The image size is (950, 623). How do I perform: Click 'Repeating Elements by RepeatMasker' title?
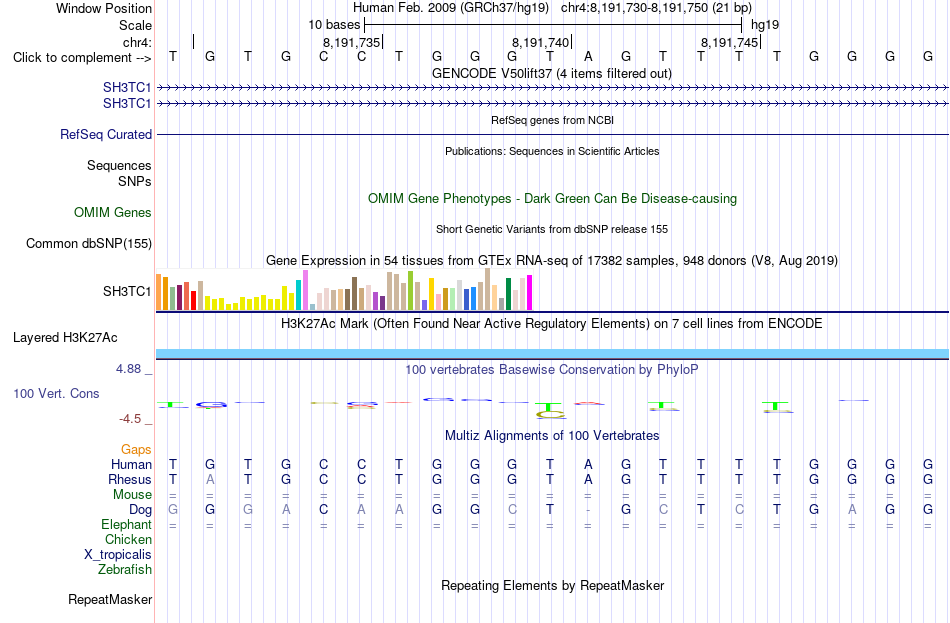552,586
